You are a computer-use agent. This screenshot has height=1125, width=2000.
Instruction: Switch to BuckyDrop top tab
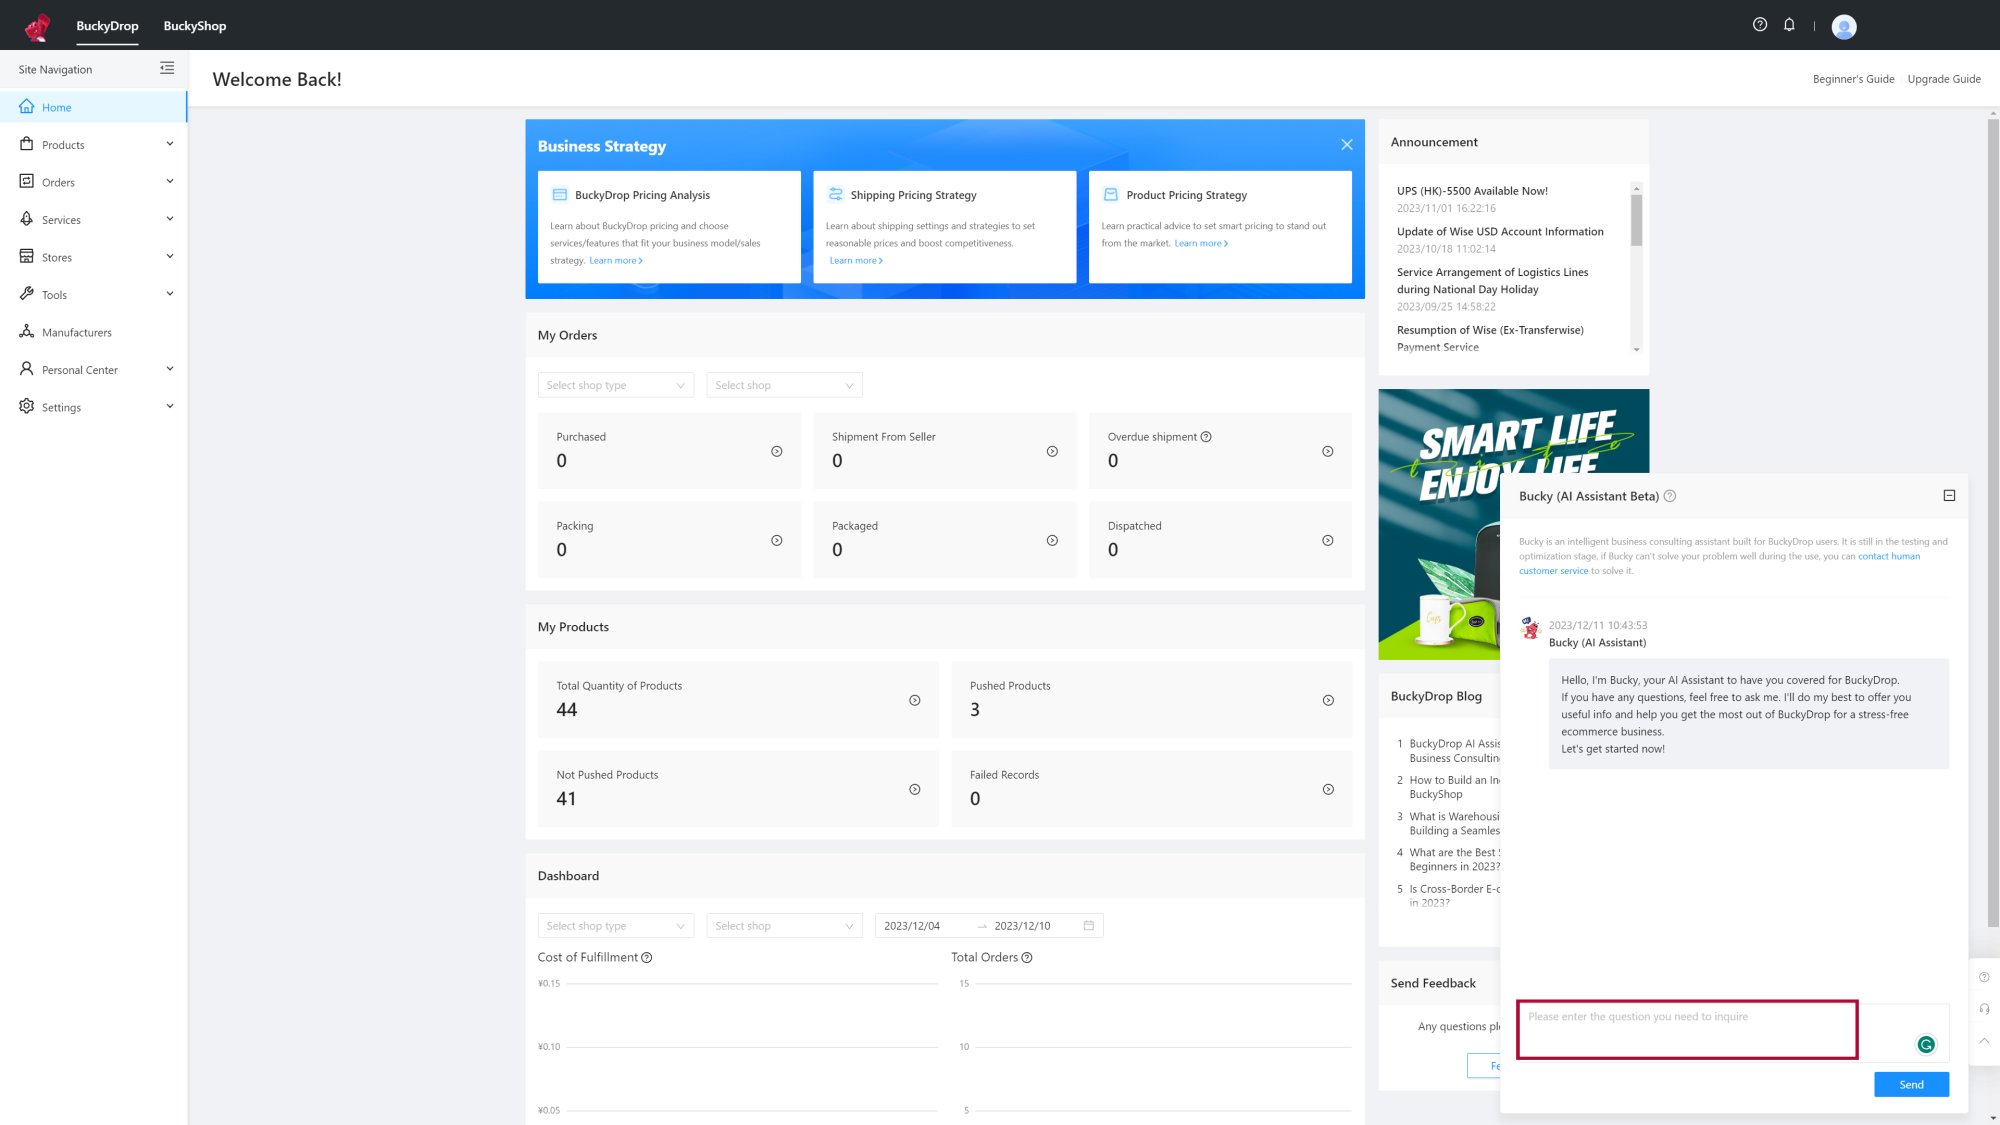[x=107, y=26]
